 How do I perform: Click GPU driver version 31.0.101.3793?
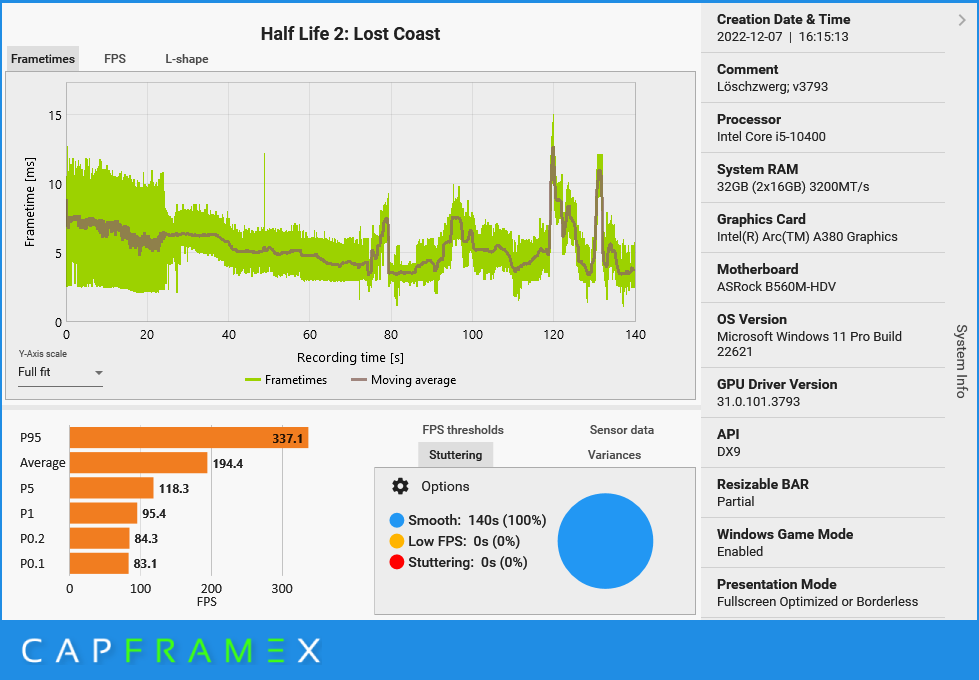(x=758, y=402)
